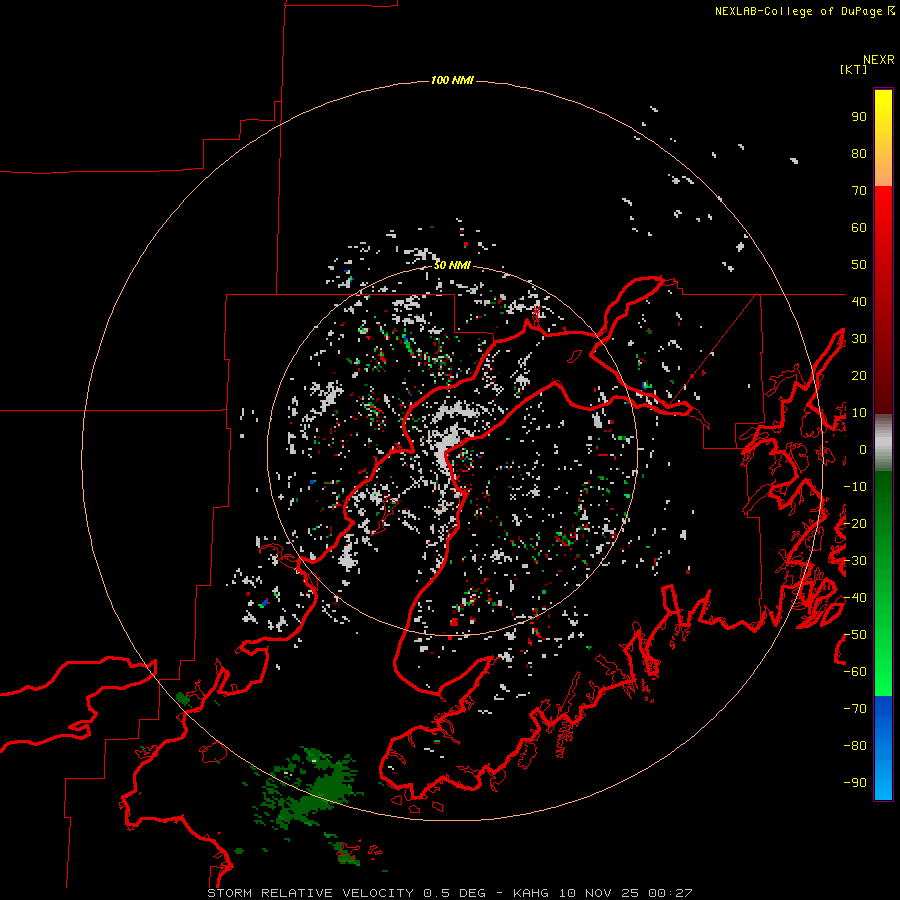900x900 pixels.
Task: Click the NEXLAB-College of DuPage watermark text
Action: click(x=805, y=11)
